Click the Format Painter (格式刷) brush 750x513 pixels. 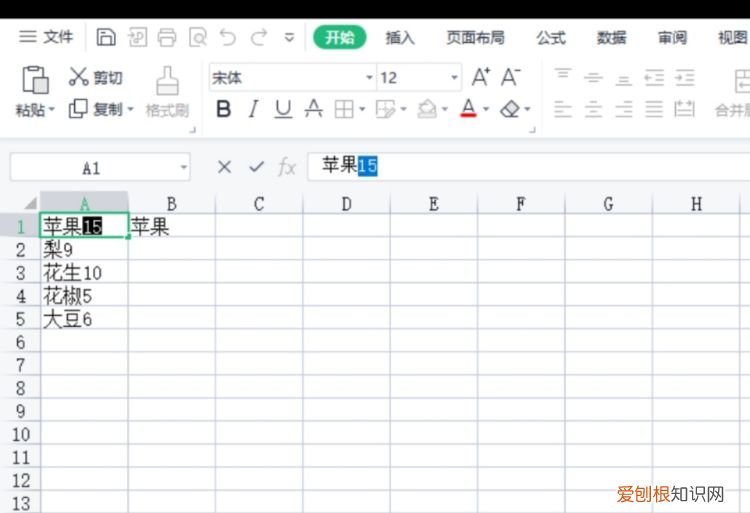tap(167, 91)
